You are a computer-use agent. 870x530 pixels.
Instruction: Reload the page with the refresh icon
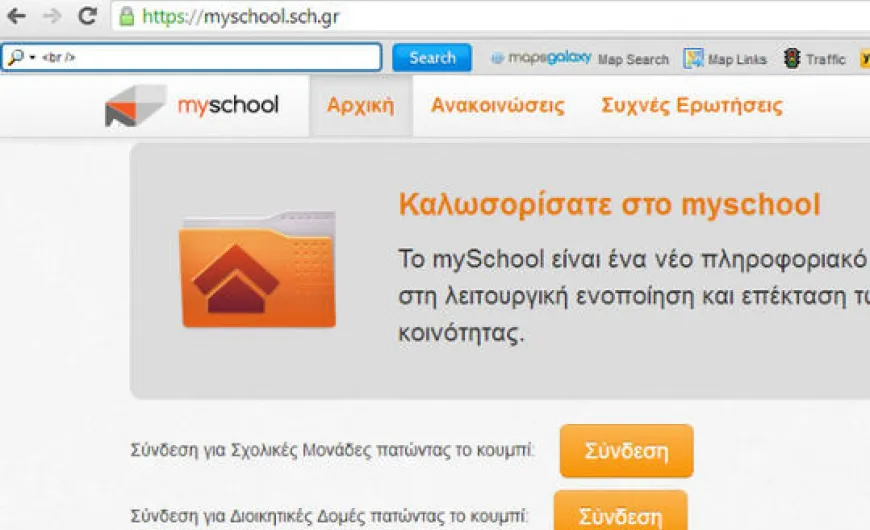(x=87, y=16)
